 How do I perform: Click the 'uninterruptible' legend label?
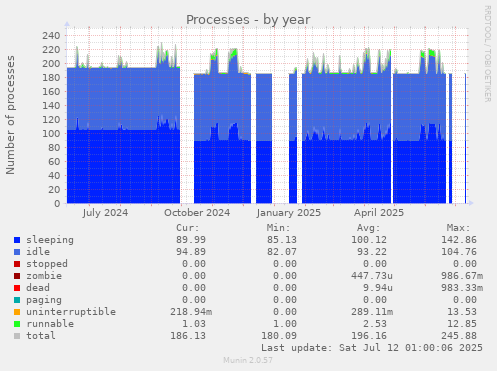(71, 312)
